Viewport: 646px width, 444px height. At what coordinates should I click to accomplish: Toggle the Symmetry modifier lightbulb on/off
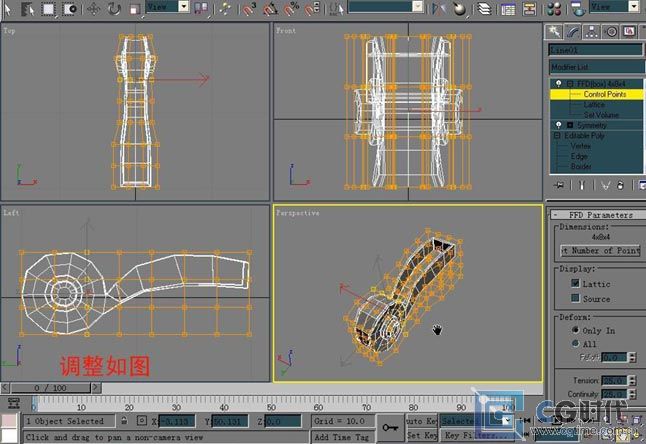click(559, 125)
